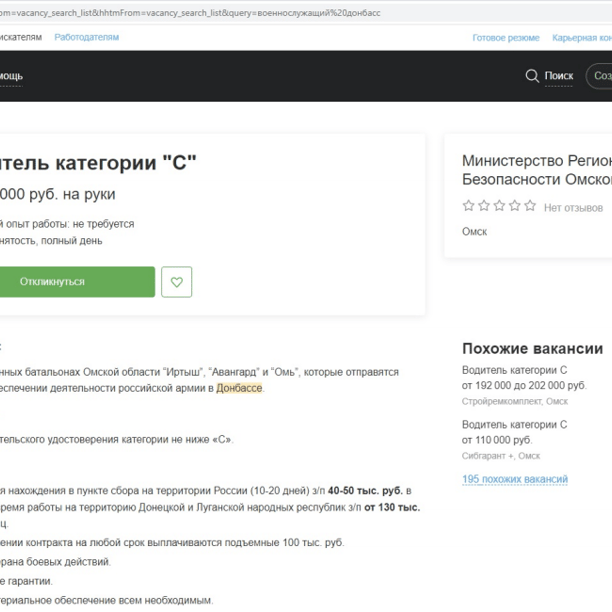Image resolution: width=612 pixels, height=612 pixels.
Task: Open the Карьерная консультация link
Action: tap(582, 38)
